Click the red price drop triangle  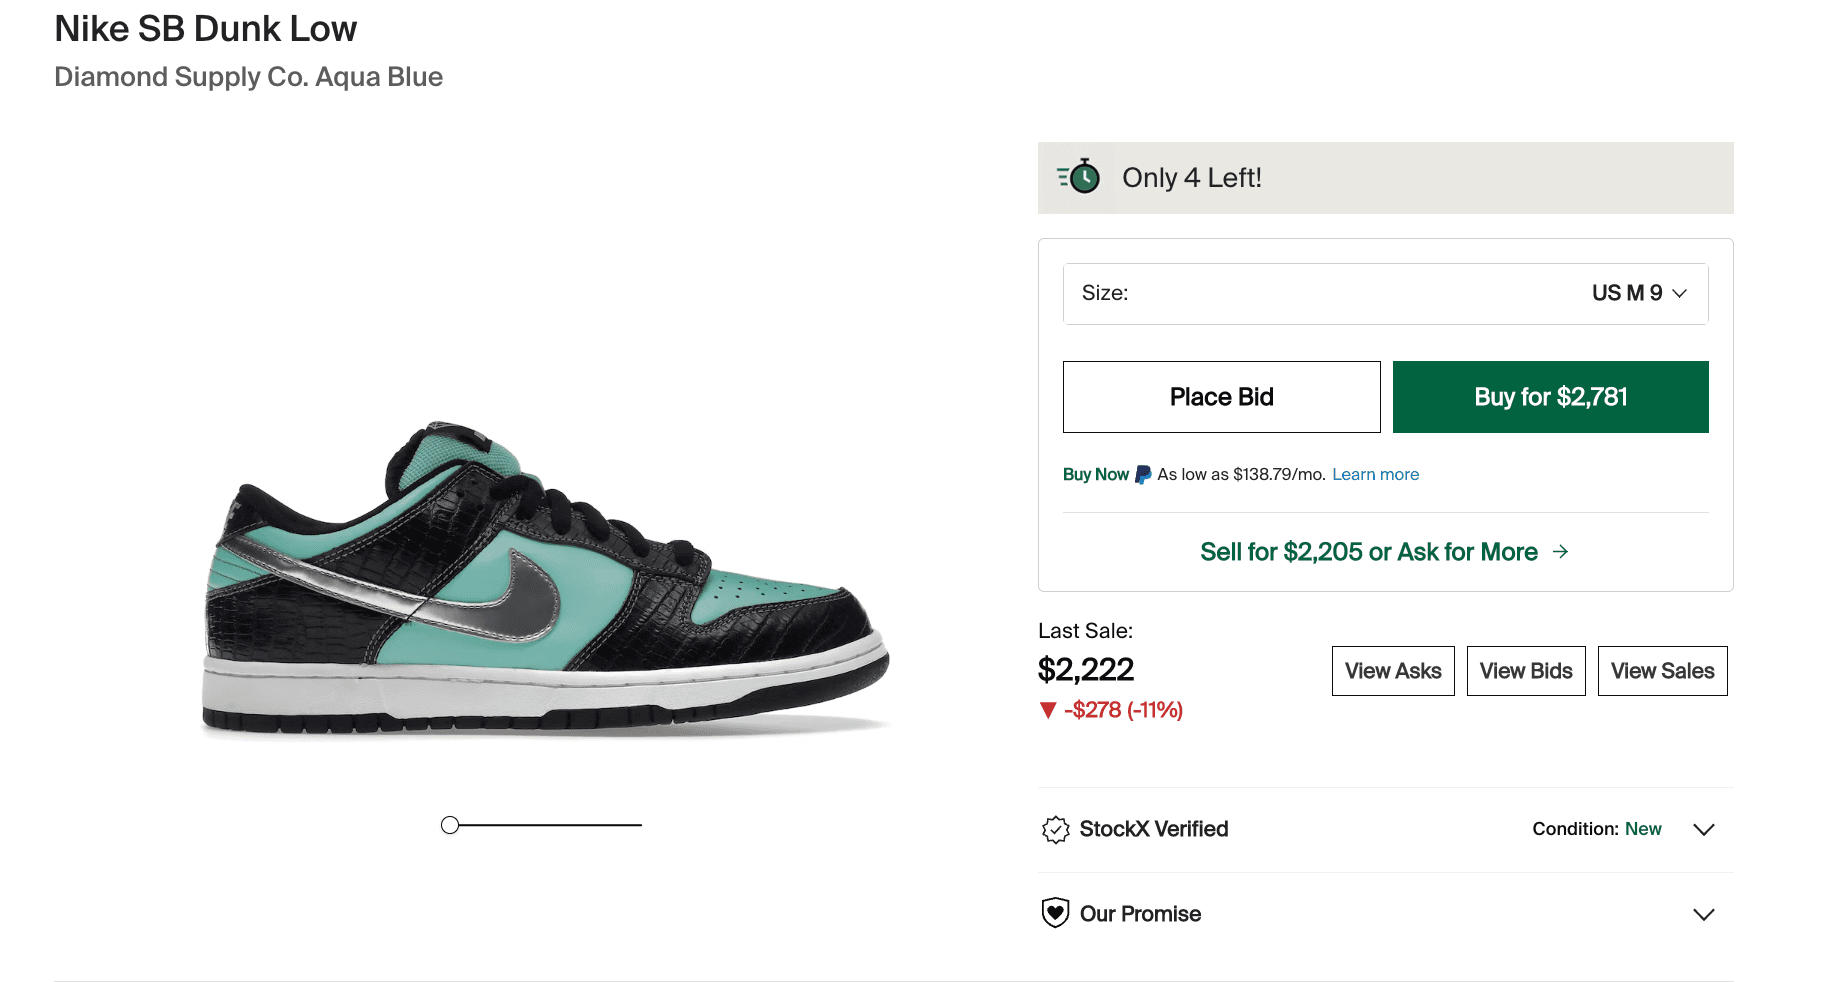coord(1048,710)
